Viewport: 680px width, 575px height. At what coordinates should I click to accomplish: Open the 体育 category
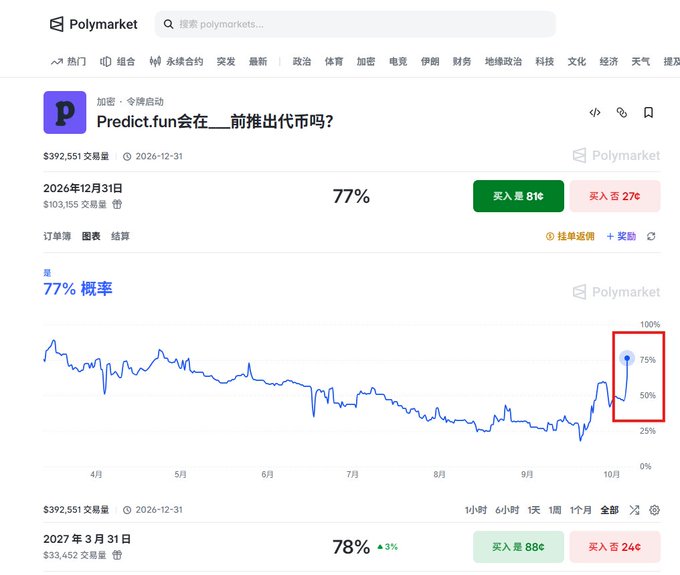coord(334,62)
